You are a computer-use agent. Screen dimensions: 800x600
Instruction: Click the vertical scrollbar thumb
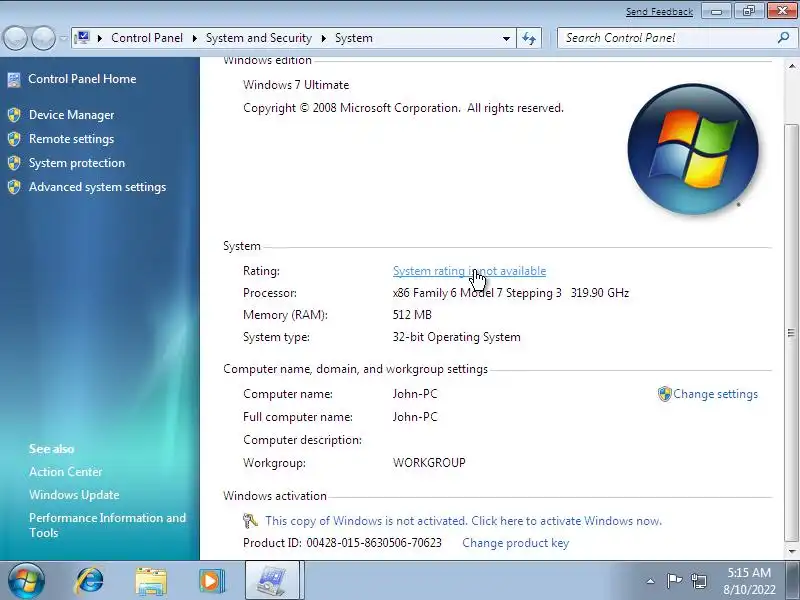click(x=791, y=333)
